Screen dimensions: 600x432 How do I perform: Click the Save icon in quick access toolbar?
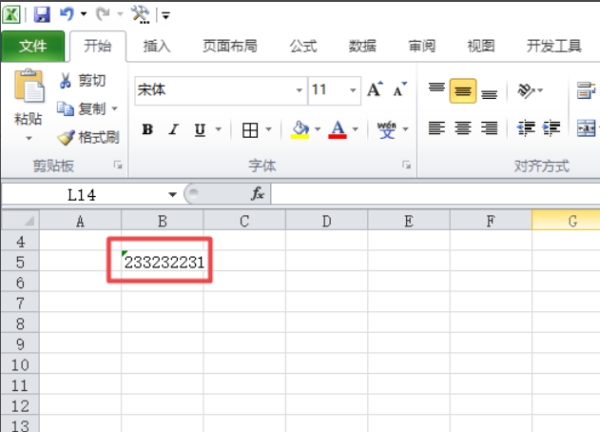(42, 15)
